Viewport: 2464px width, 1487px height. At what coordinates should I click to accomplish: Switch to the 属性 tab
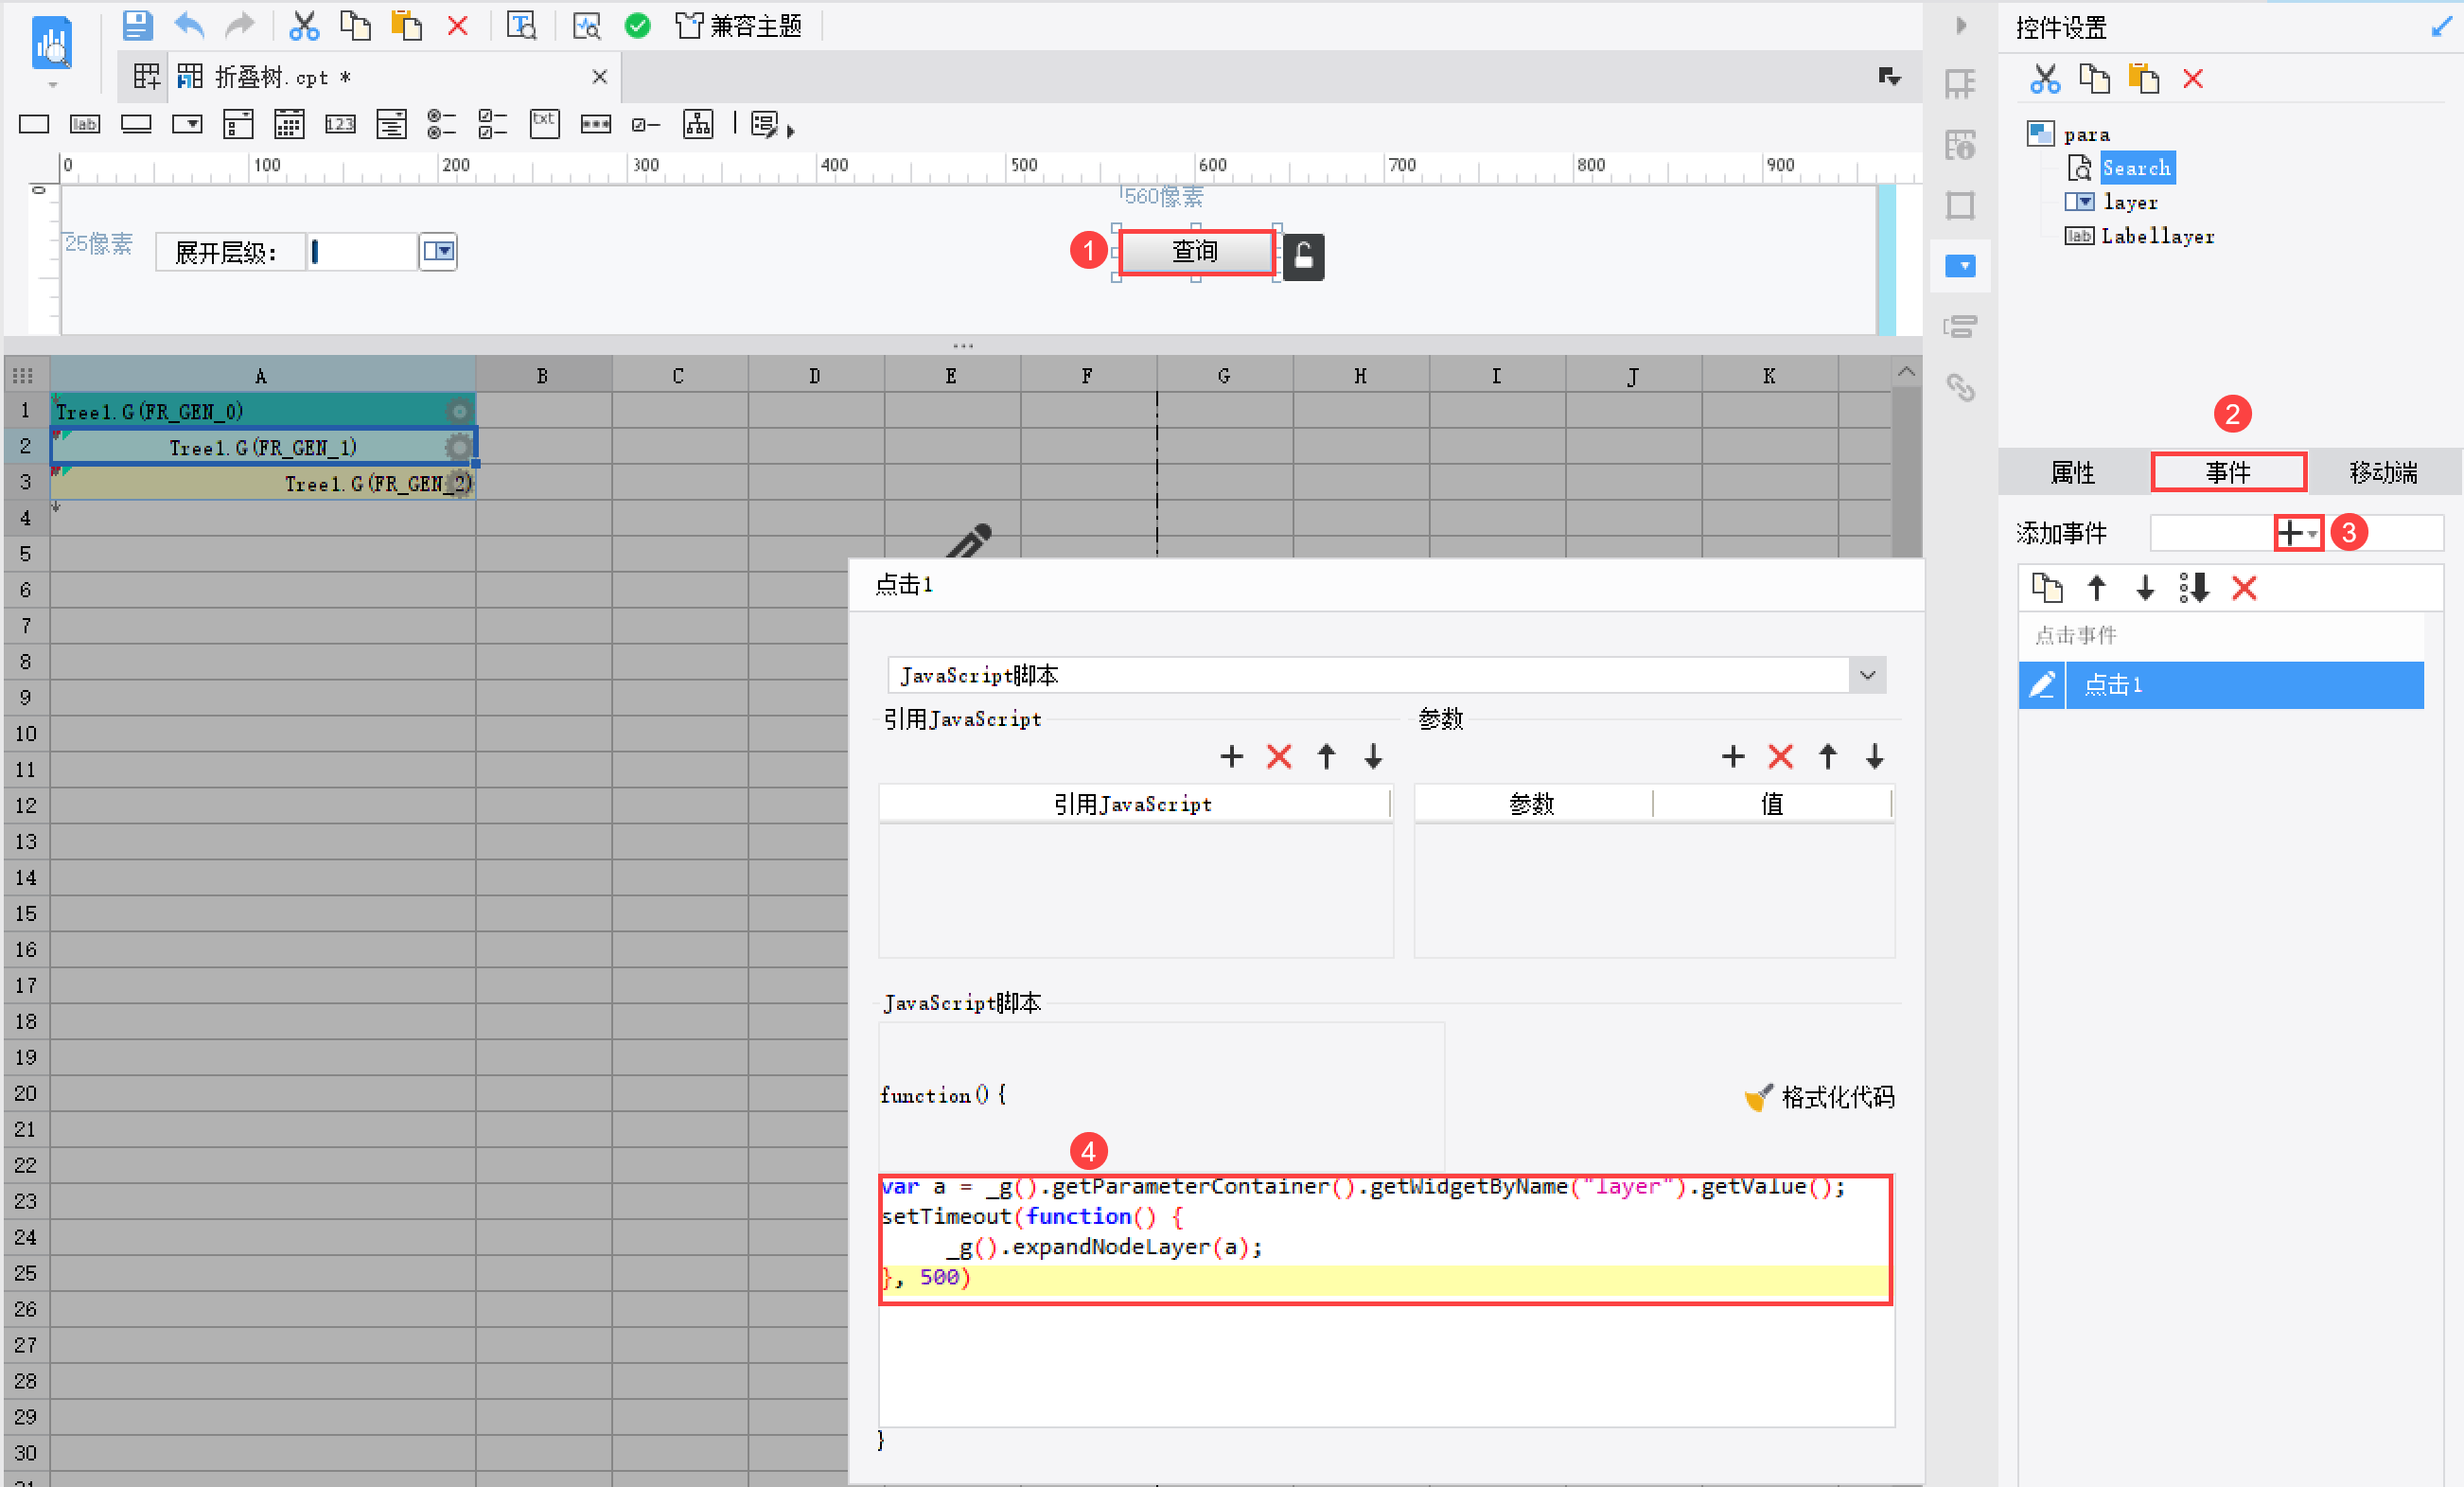pyautogui.click(x=2072, y=472)
